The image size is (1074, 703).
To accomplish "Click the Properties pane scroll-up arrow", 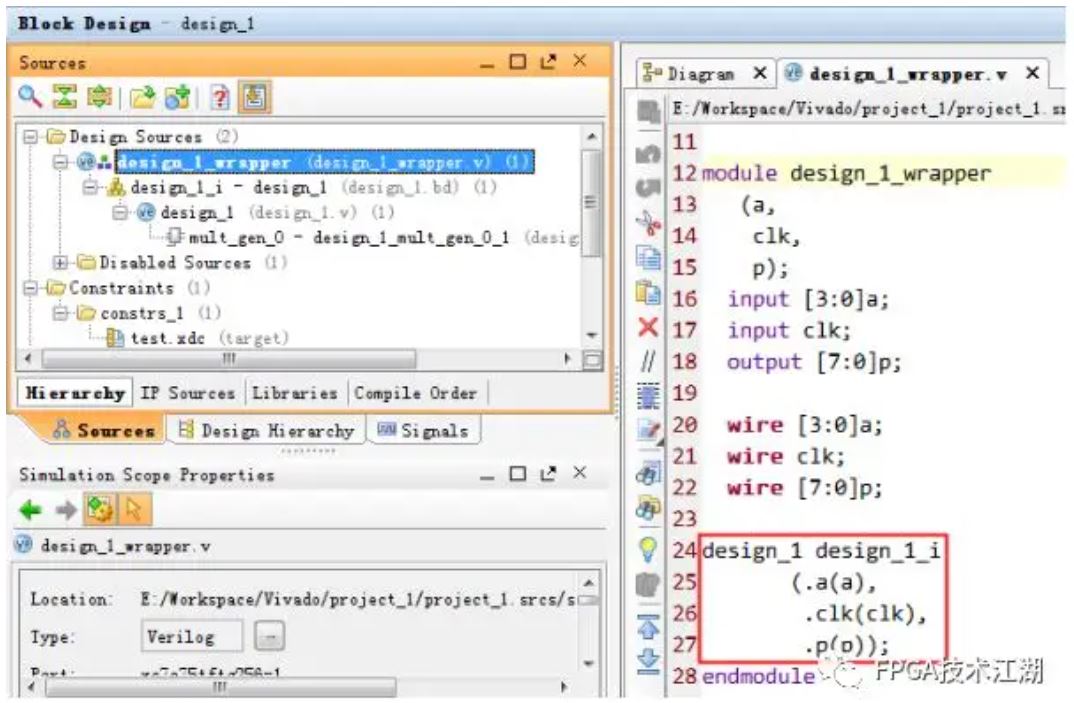I will click(x=589, y=583).
